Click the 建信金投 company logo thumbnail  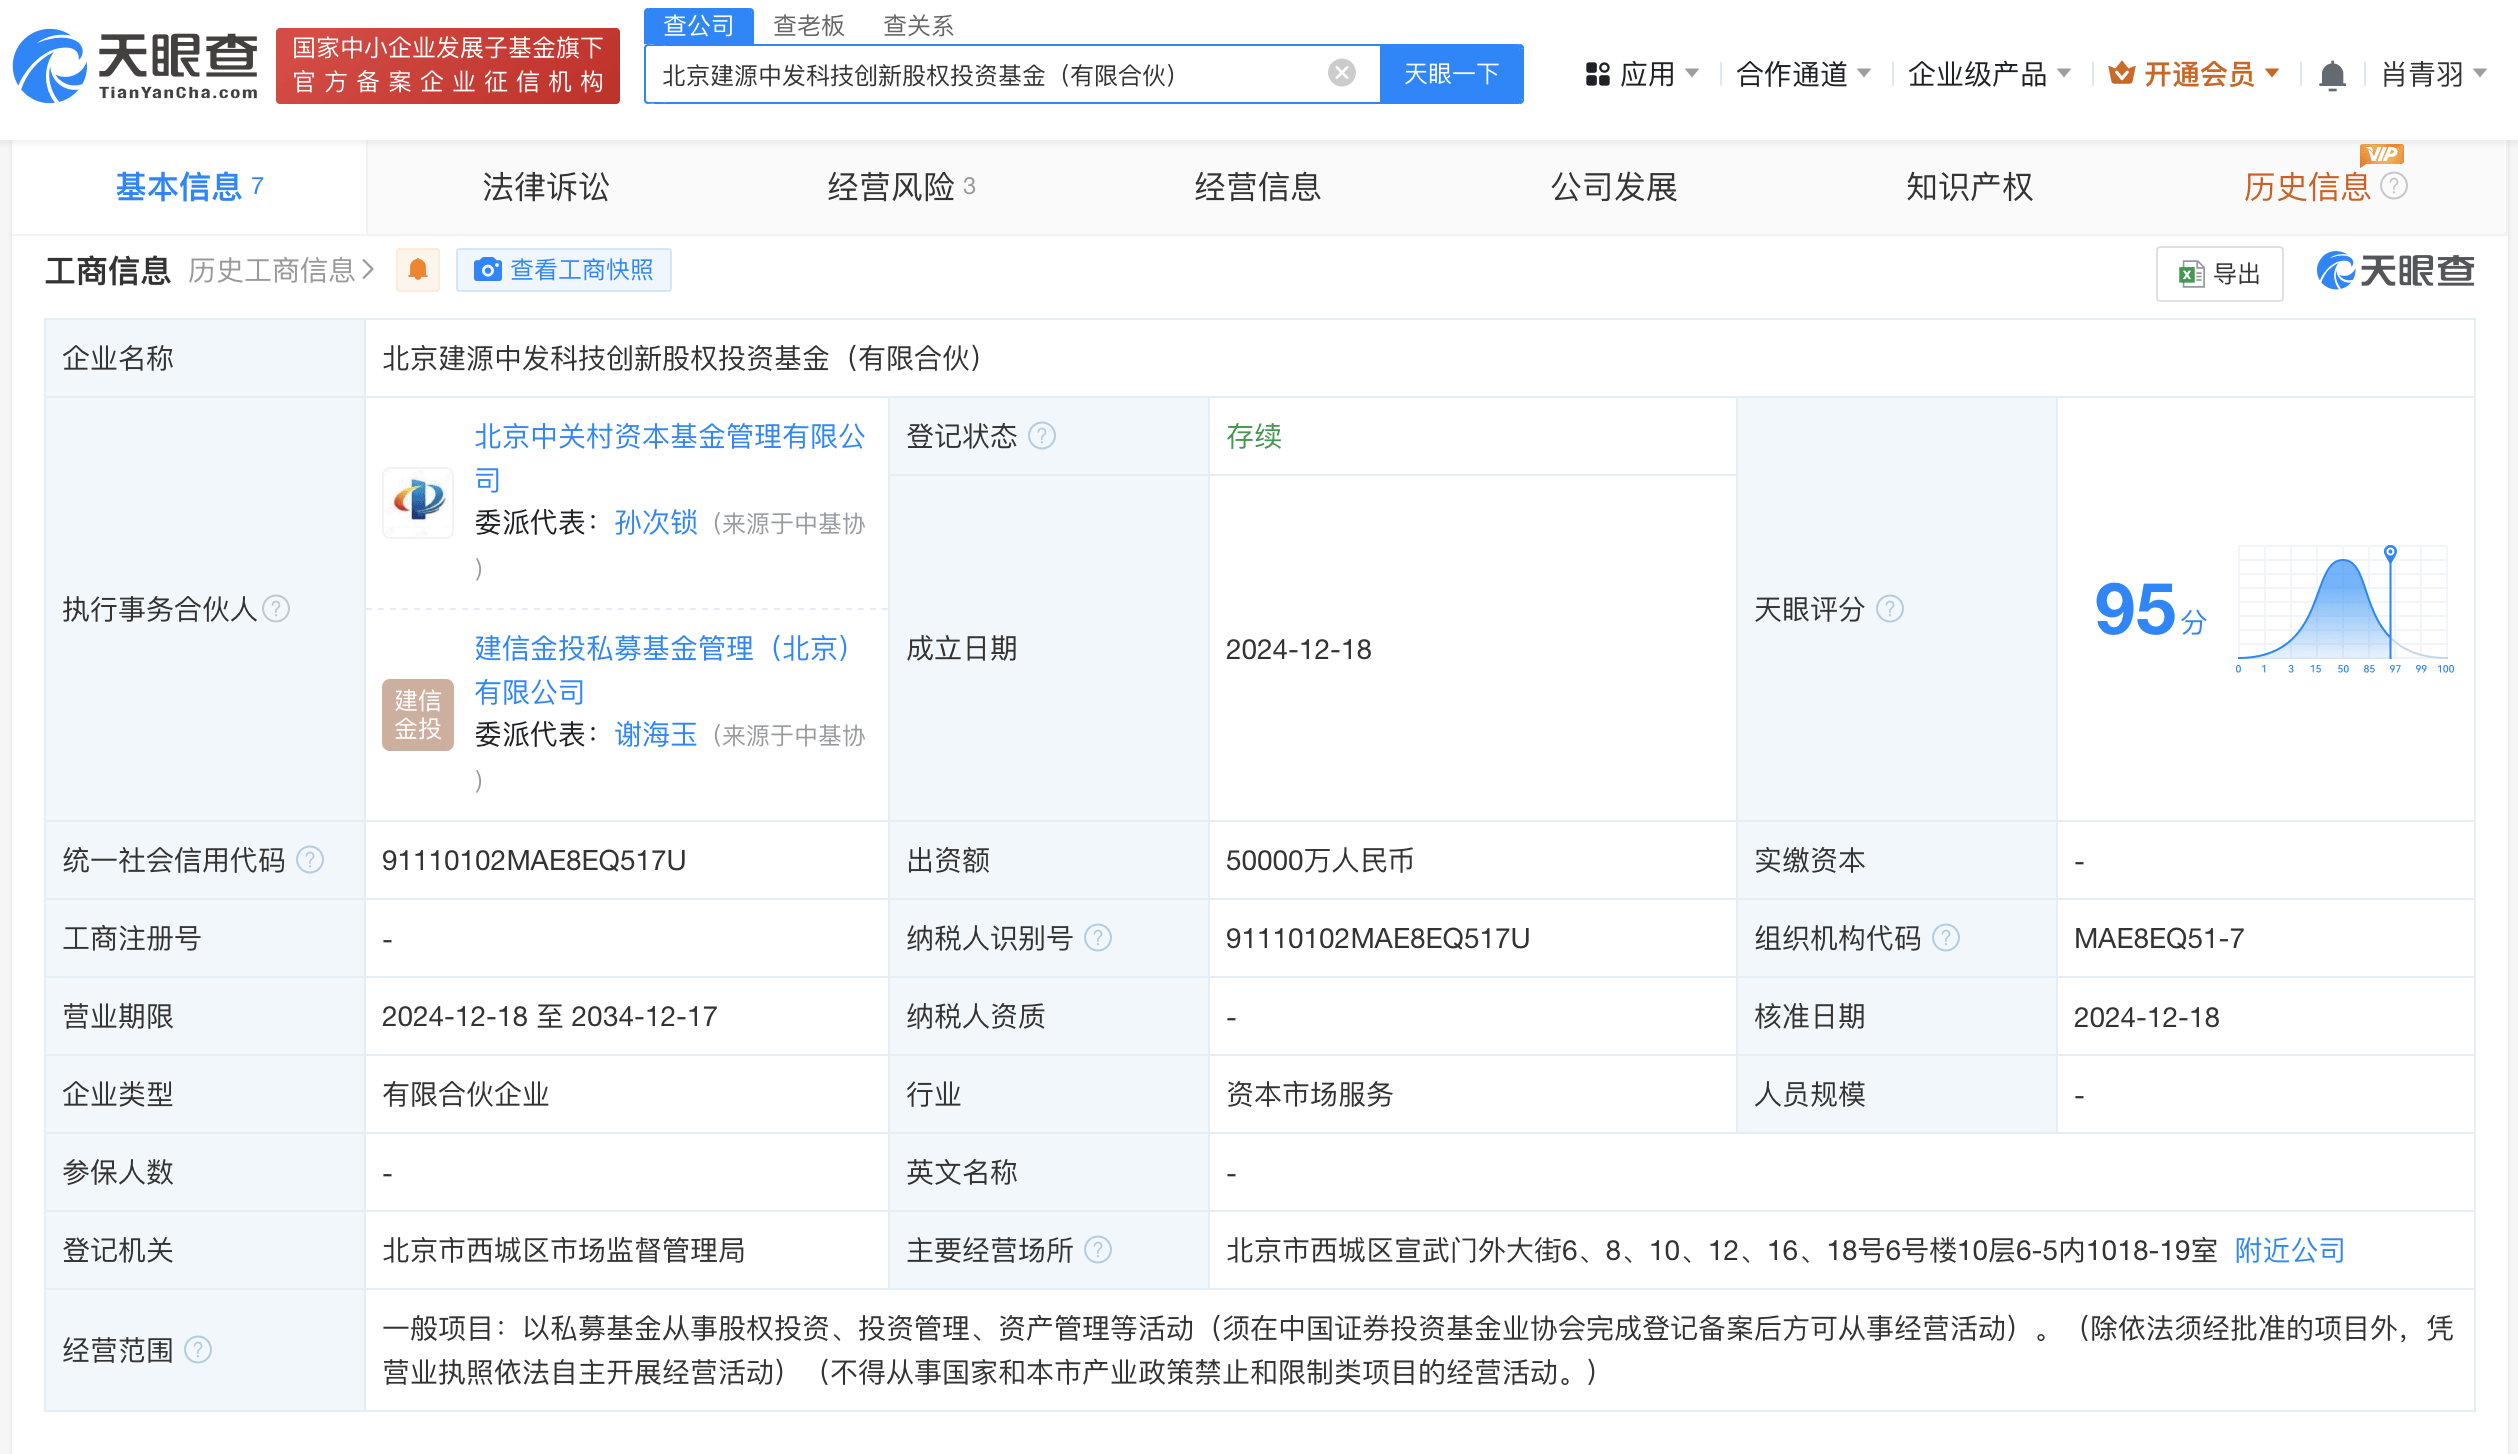[418, 714]
